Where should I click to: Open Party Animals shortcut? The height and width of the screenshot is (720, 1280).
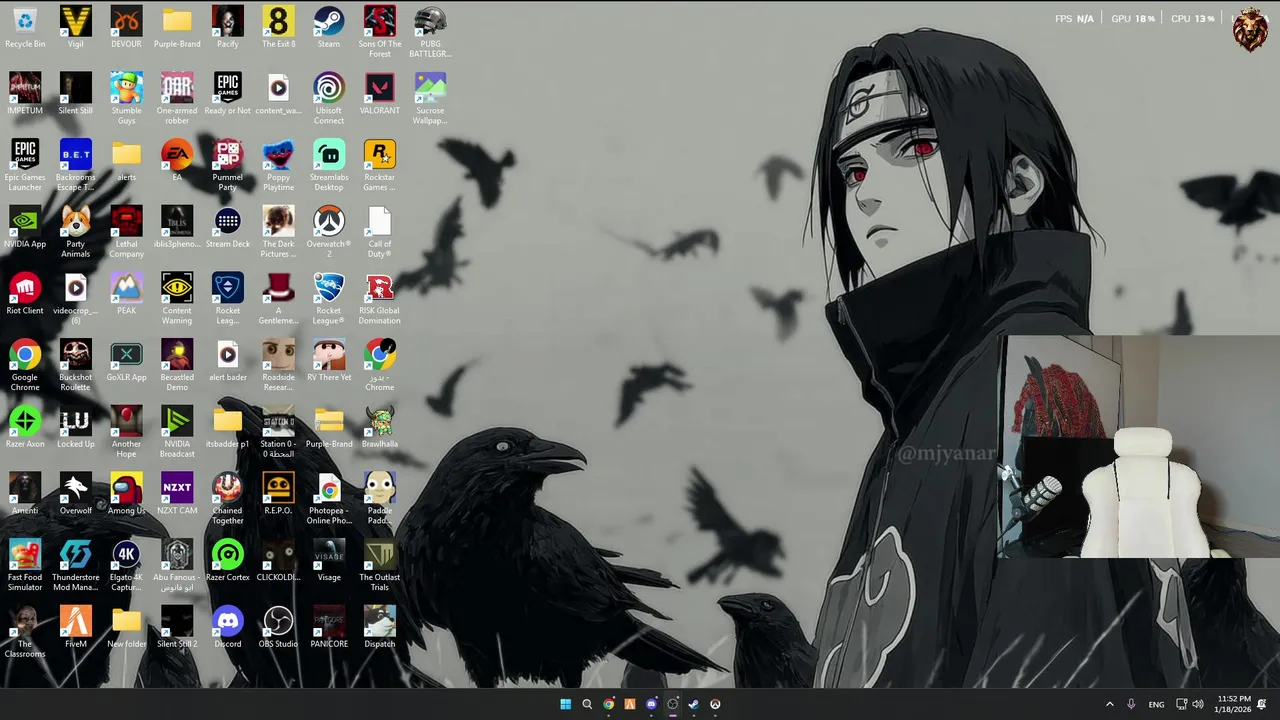tap(76, 232)
